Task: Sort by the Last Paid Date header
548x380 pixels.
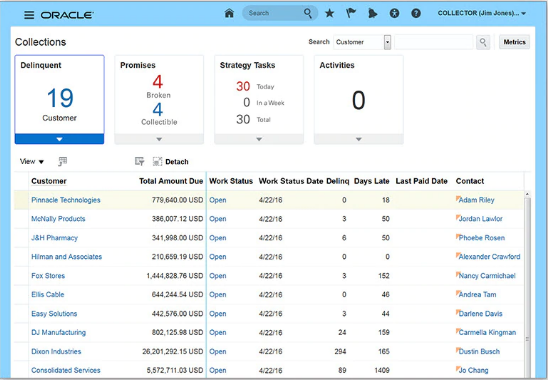Action: [421, 181]
